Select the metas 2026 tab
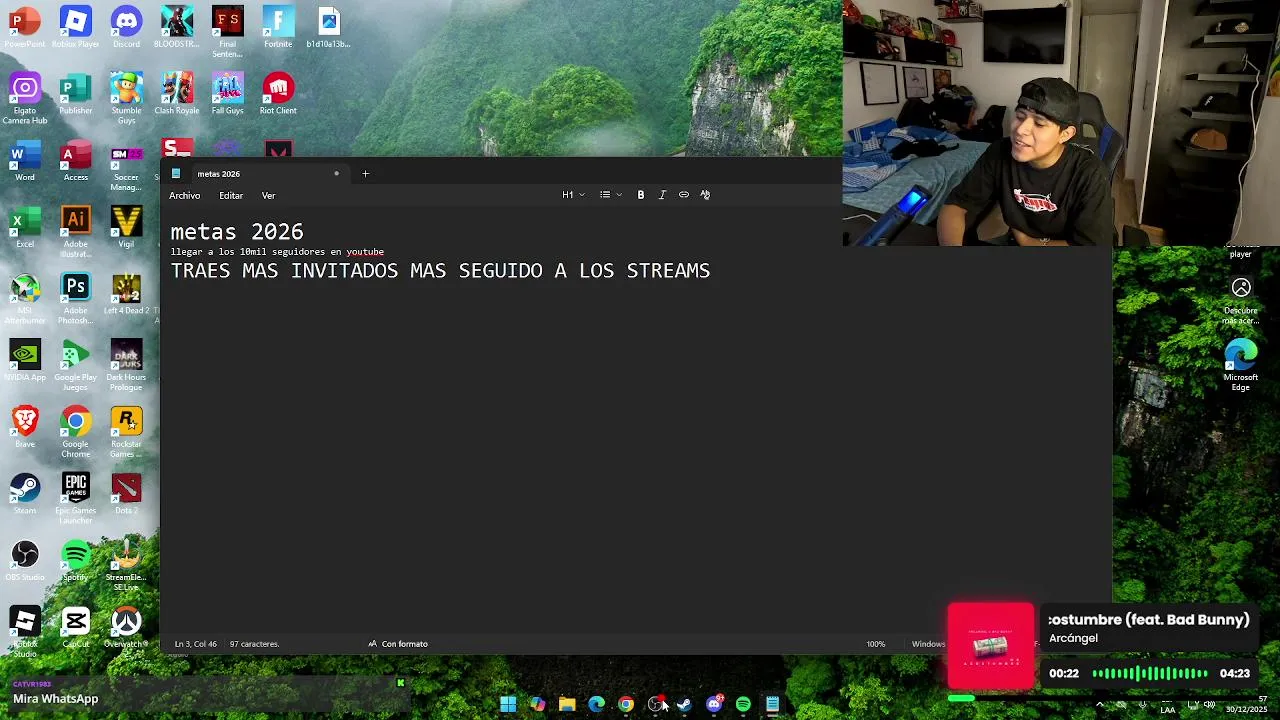 pos(256,174)
